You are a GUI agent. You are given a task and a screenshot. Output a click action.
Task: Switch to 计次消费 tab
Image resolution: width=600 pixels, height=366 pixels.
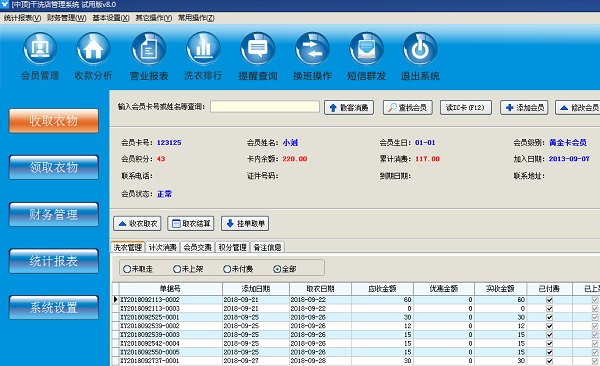pyautogui.click(x=163, y=247)
